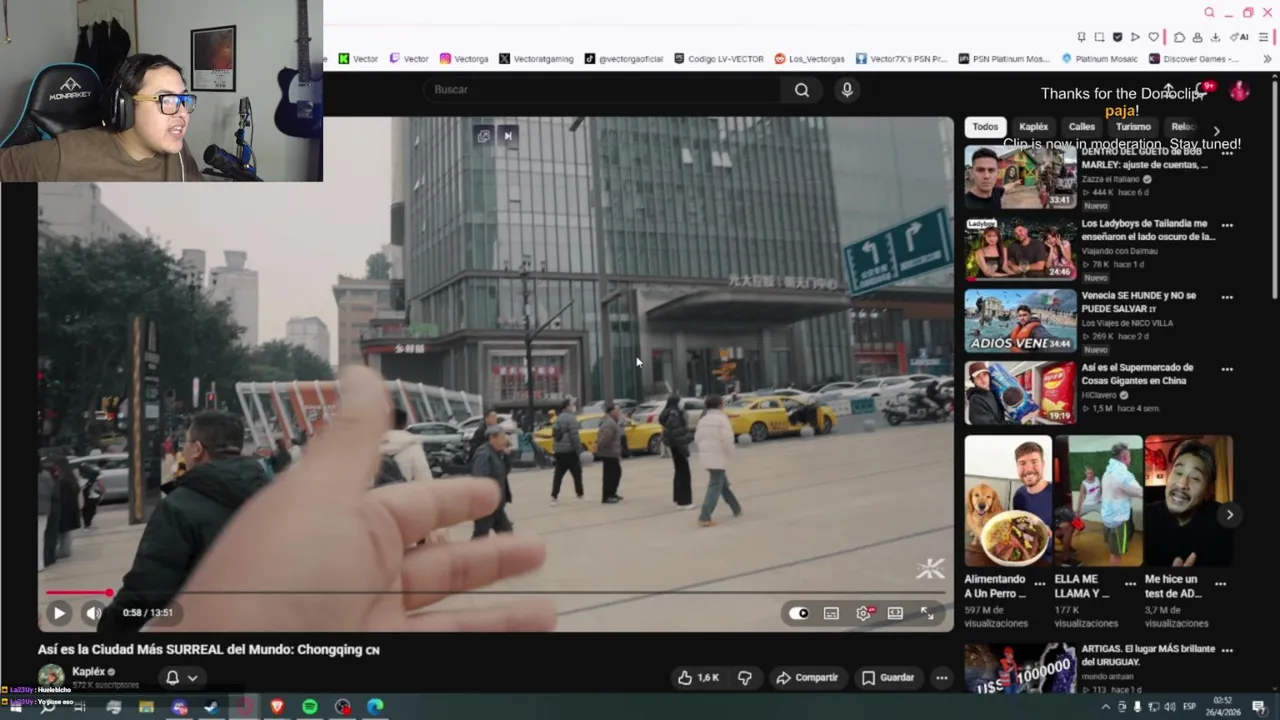1280x720 pixels.
Task: Dislike the video
Action: 745,677
